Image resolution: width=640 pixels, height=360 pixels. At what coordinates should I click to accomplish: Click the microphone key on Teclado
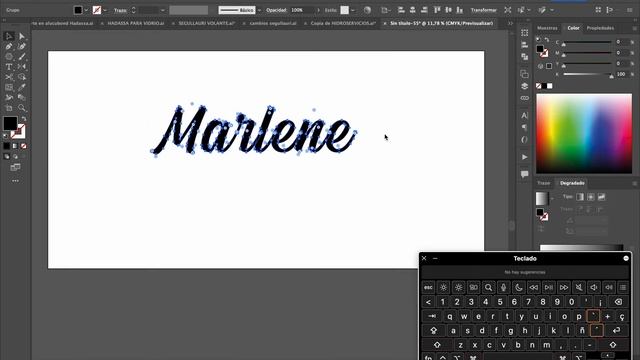(503, 287)
